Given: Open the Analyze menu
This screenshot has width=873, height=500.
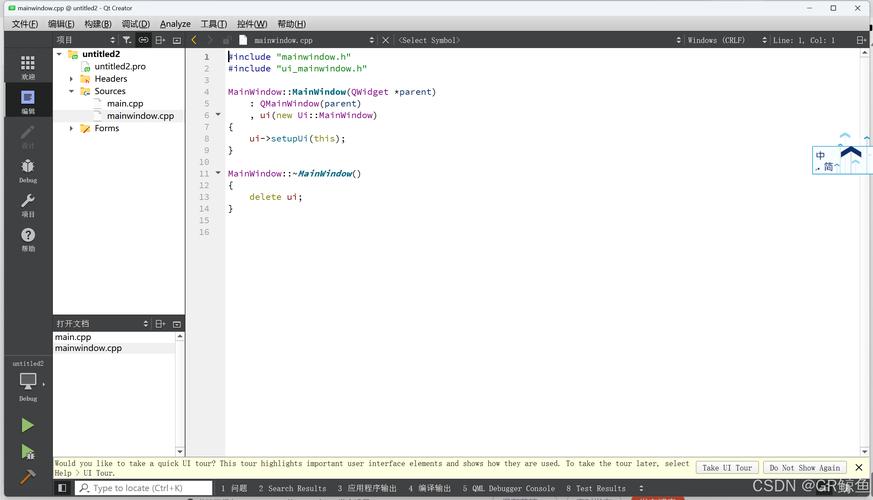Looking at the screenshot, I should click(x=175, y=24).
